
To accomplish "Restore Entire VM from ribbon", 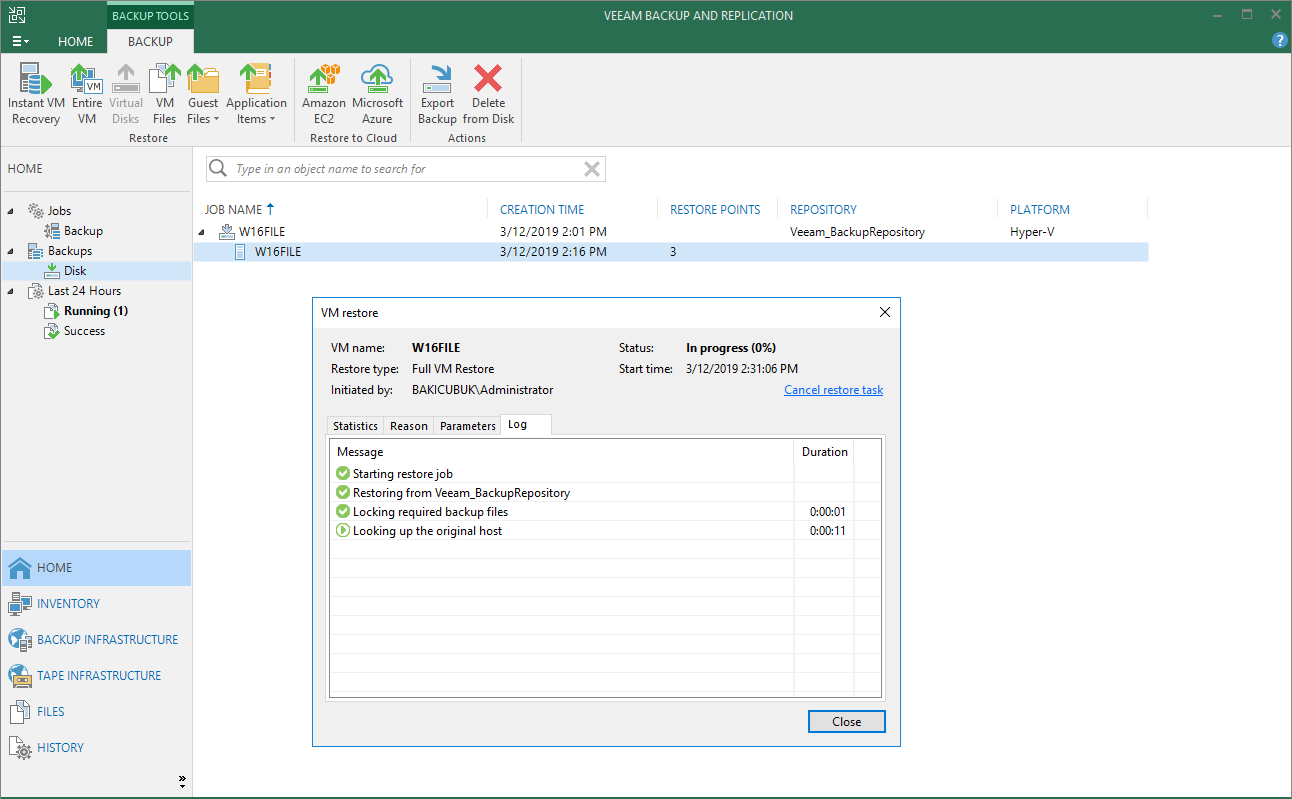I will [x=87, y=95].
